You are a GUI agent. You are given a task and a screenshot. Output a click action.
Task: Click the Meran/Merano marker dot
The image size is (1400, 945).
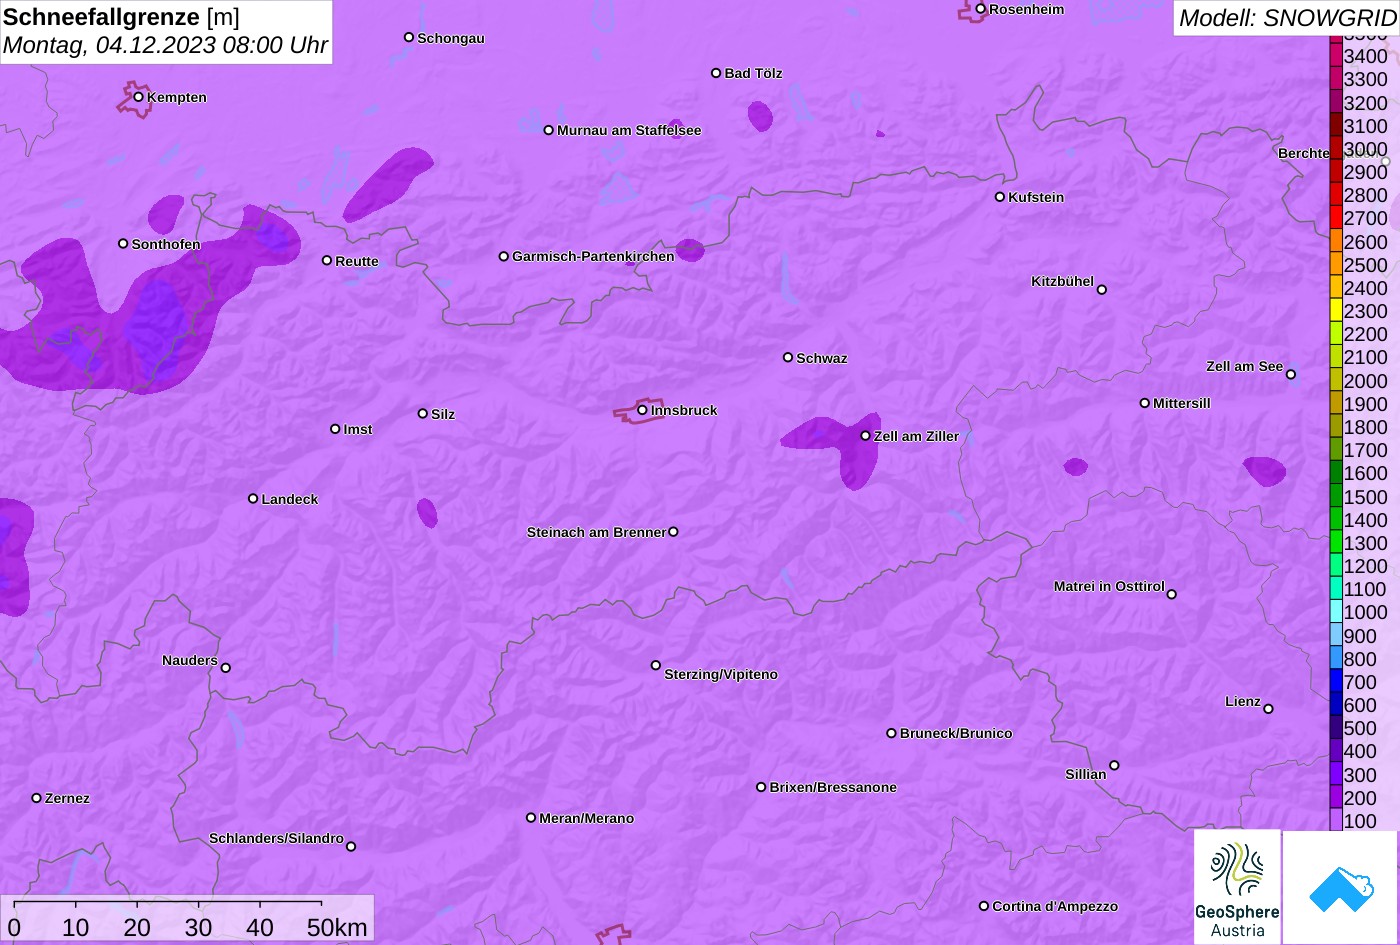coord(531,818)
